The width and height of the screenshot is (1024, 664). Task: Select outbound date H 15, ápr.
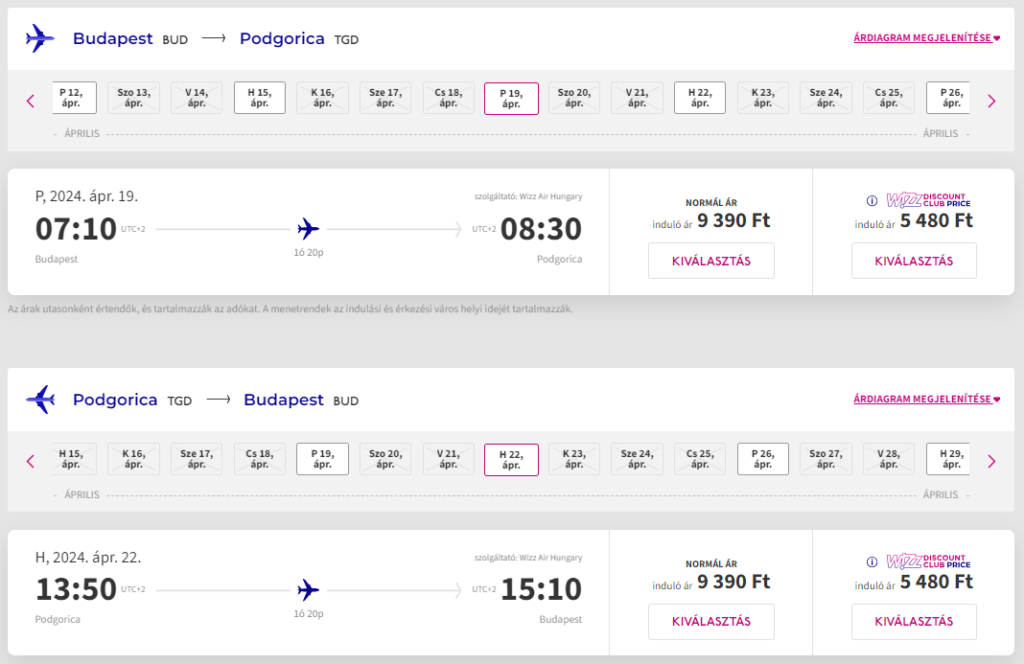tap(260, 98)
